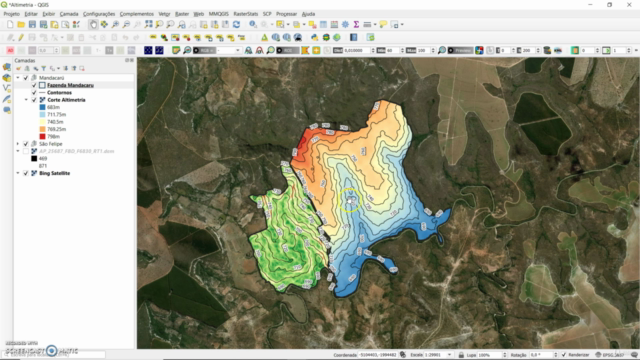Collapse the Bing Satellite layer entry
The image size is (640, 360).
tap(18, 173)
